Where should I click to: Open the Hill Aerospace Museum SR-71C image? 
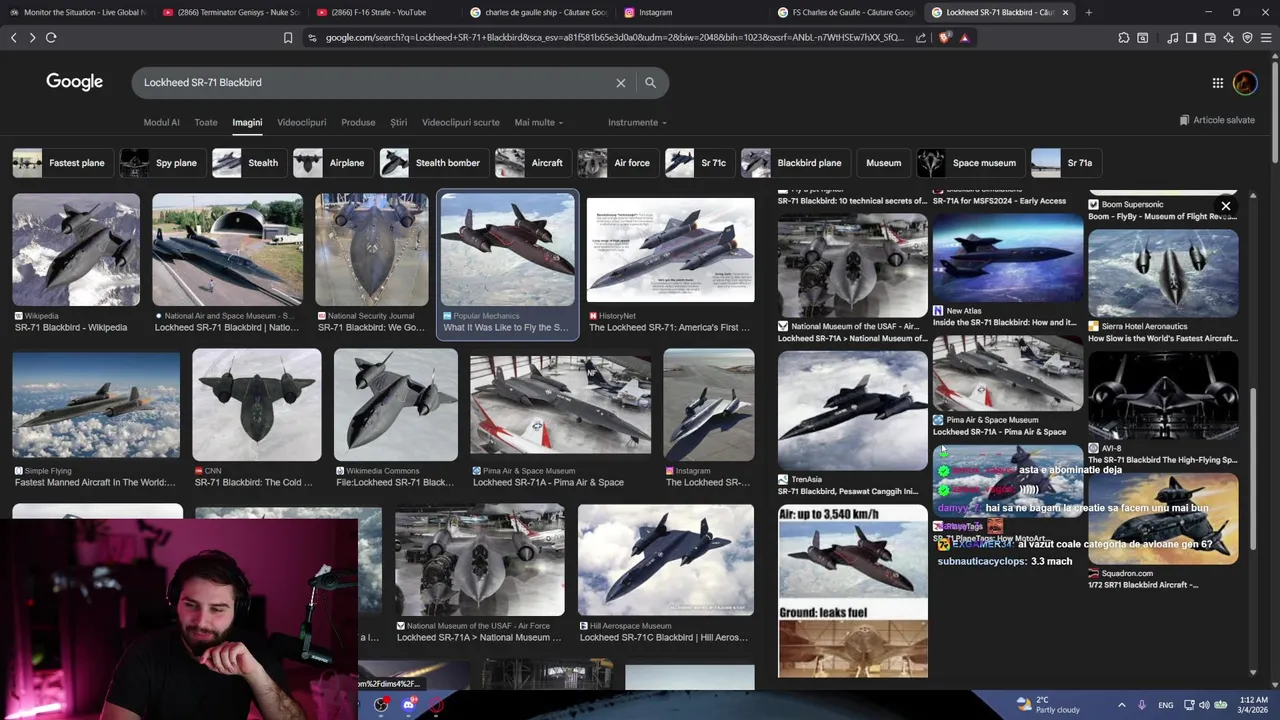666,559
